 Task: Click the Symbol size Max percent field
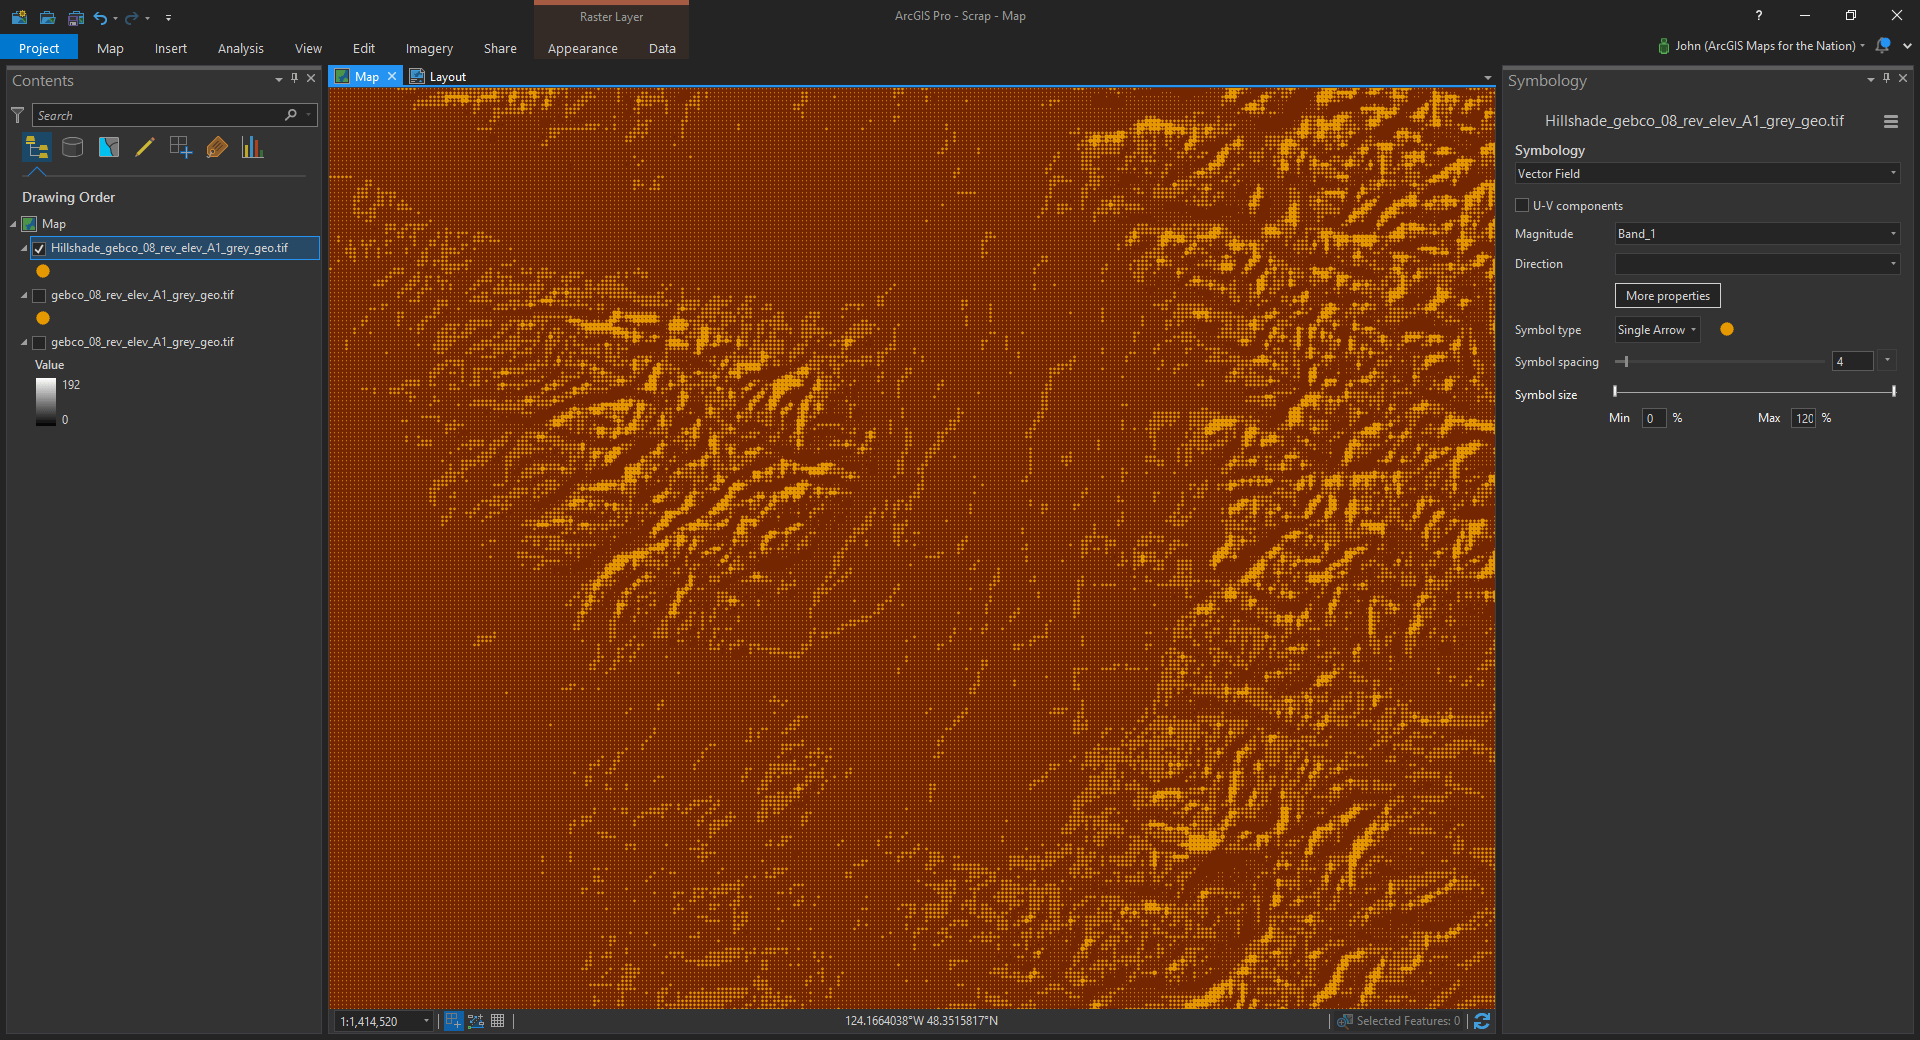(1803, 418)
